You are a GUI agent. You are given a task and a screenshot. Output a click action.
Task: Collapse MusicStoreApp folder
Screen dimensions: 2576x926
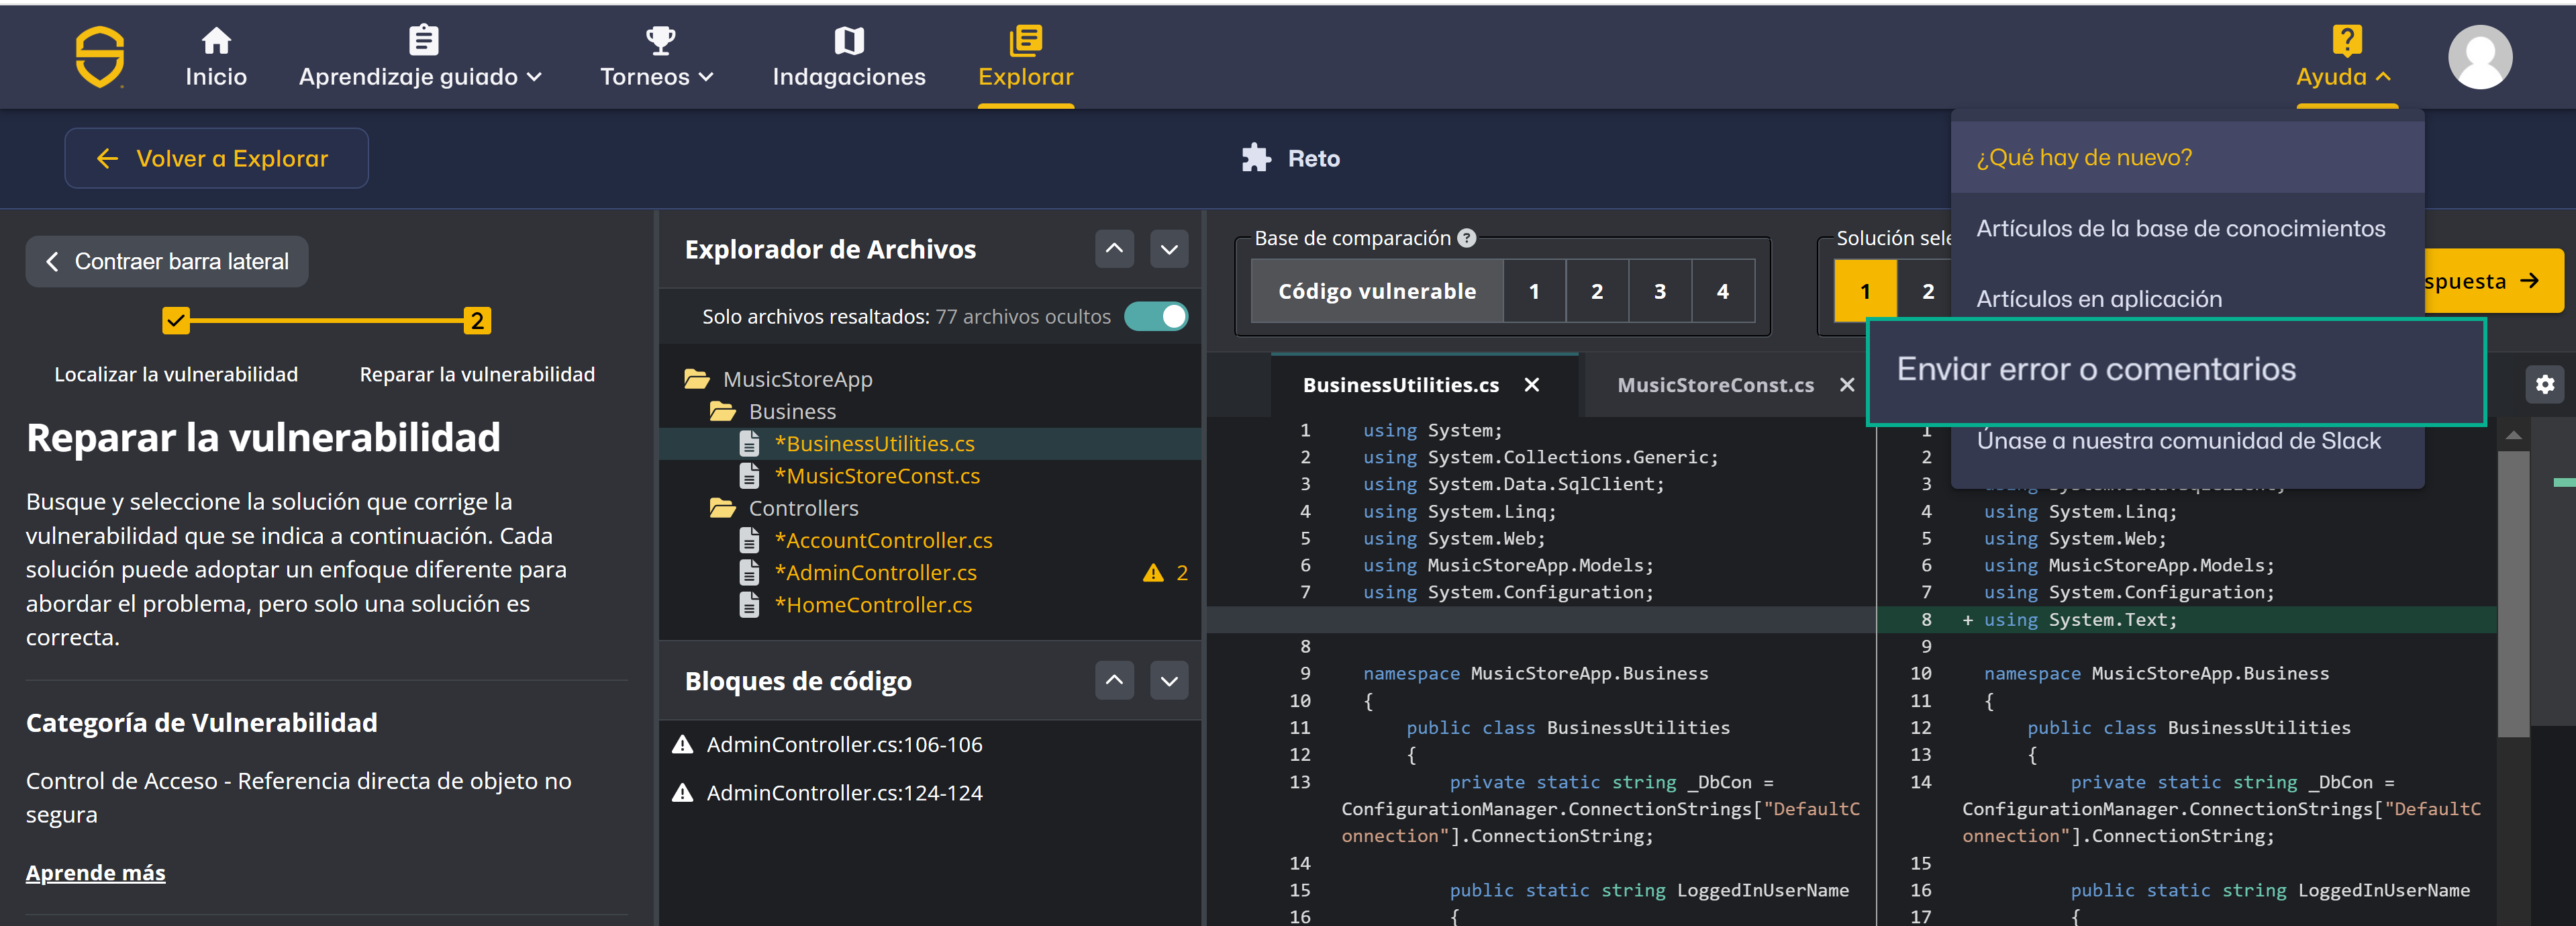click(x=798, y=379)
